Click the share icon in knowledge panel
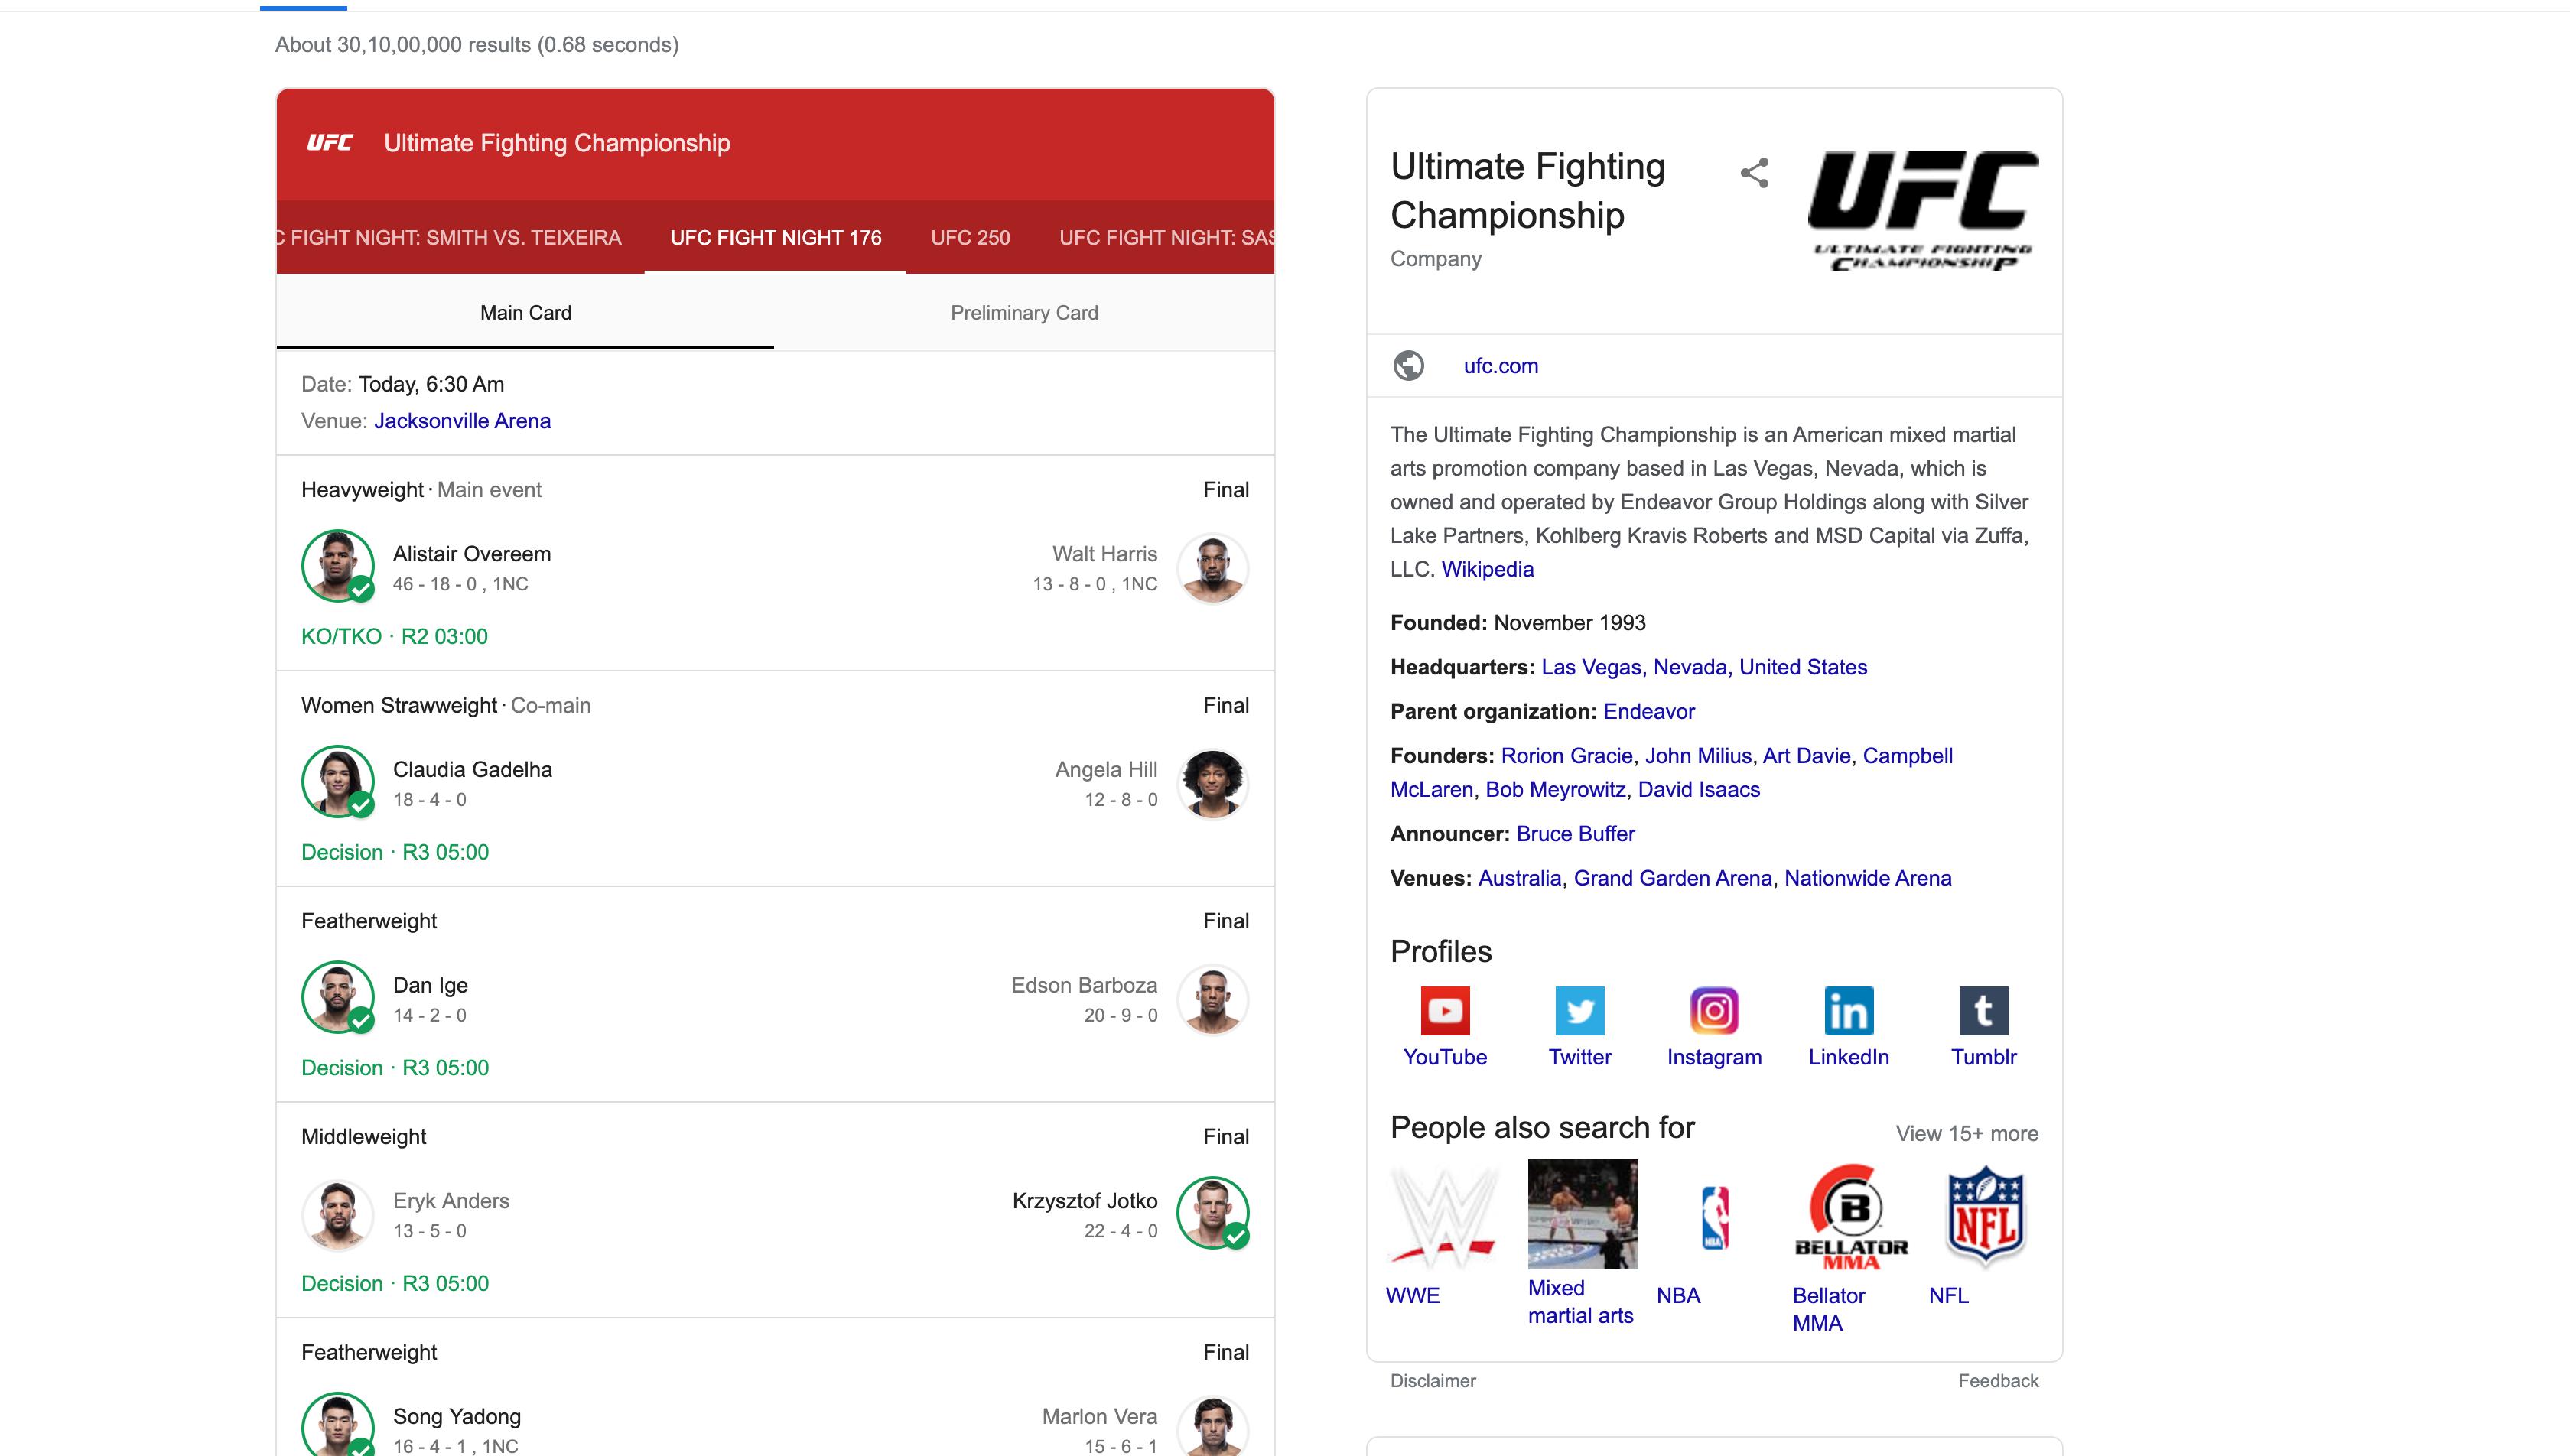Image resolution: width=2570 pixels, height=1456 pixels. pyautogui.click(x=1755, y=172)
